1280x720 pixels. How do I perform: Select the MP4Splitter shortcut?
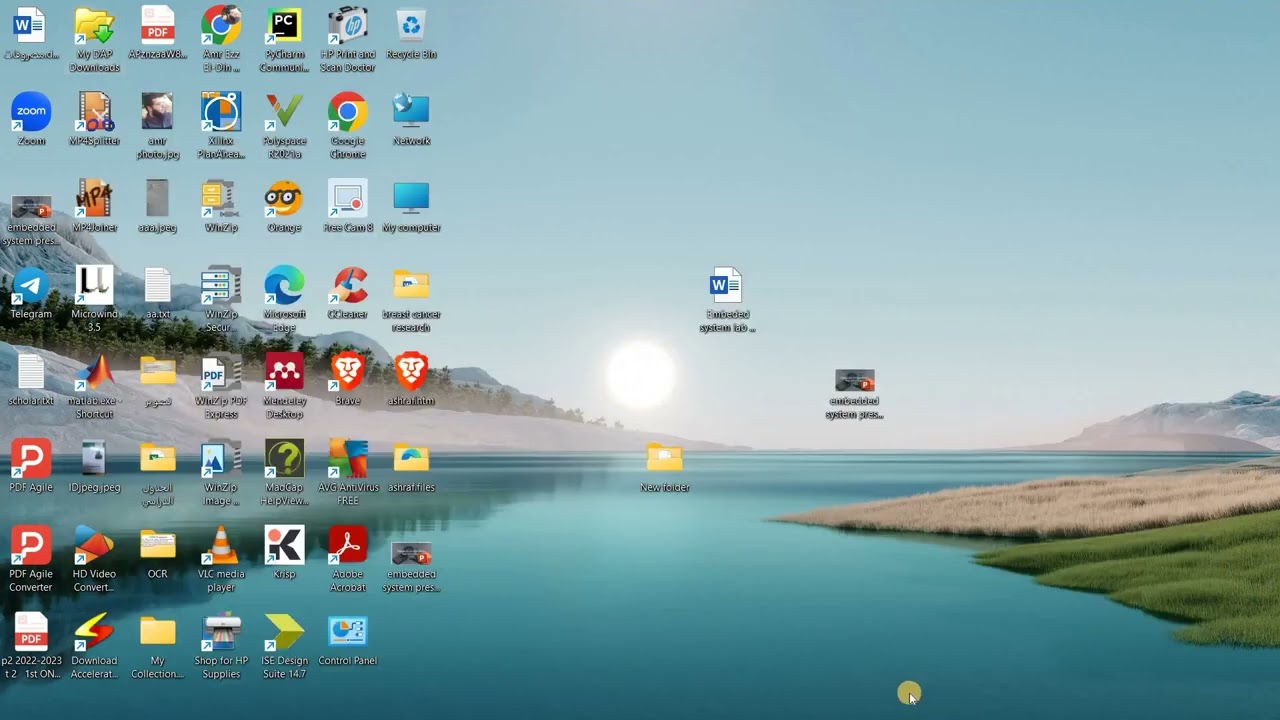pyautogui.click(x=94, y=120)
